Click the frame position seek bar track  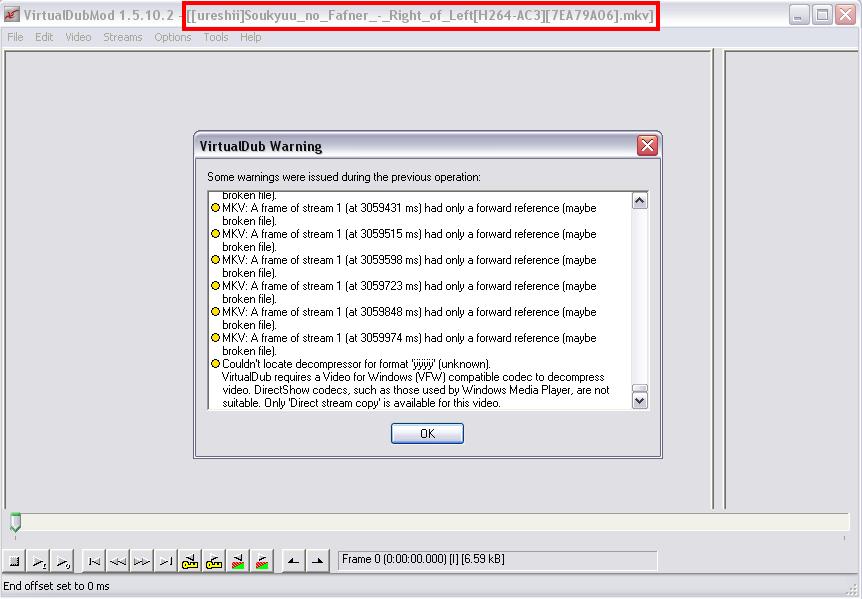click(430, 522)
